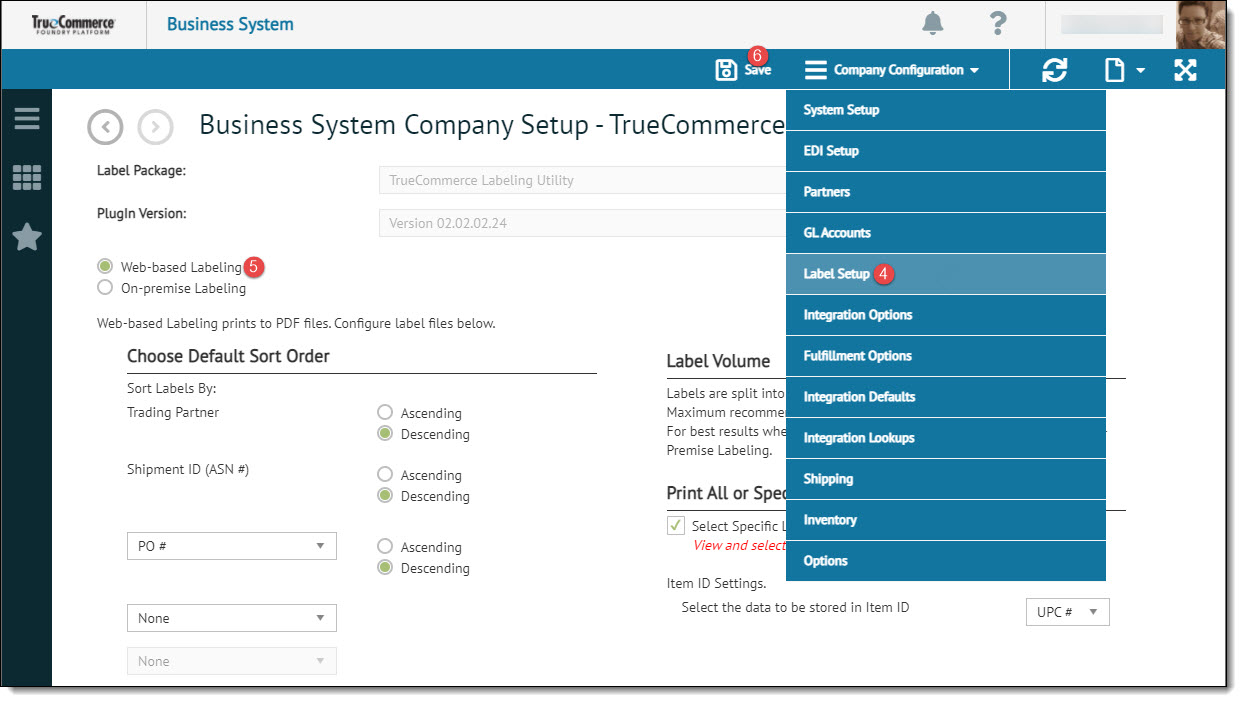Click the refresh/sync icon in the toolbar

point(1055,69)
